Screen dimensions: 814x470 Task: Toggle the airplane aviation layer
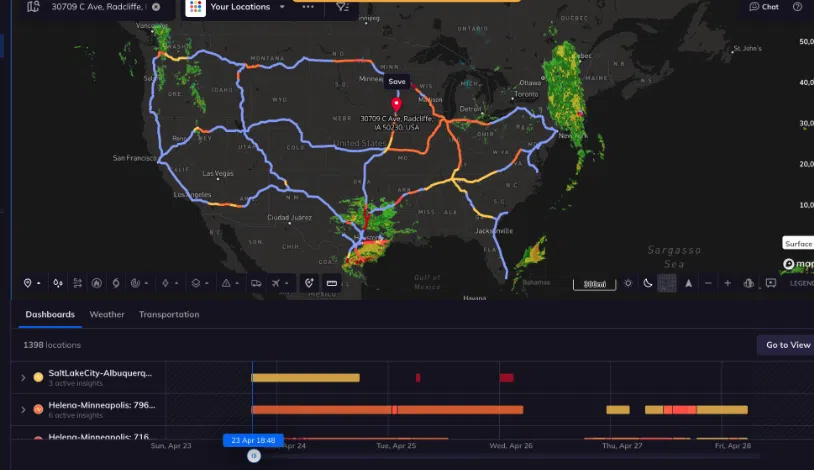pyautogui.click(x=276, y=283)
